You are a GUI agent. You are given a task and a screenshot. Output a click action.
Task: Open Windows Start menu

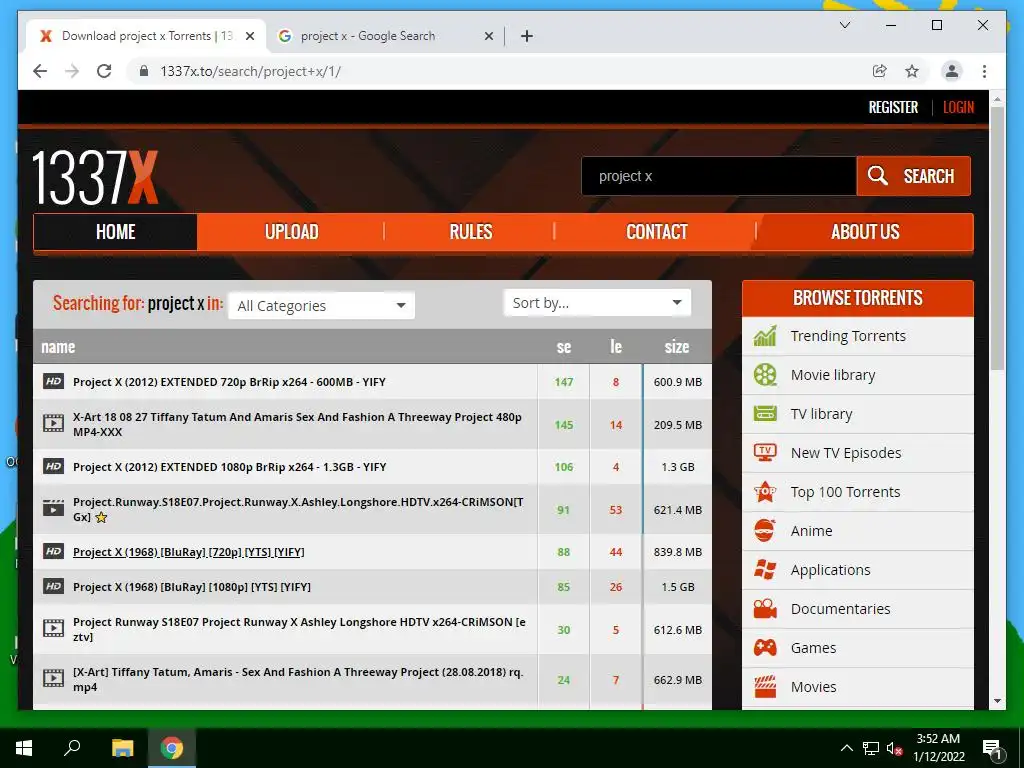click(24, 748)
